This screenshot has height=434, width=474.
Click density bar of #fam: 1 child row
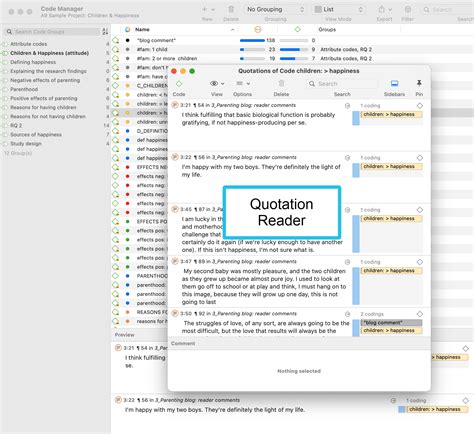point(294,49)
